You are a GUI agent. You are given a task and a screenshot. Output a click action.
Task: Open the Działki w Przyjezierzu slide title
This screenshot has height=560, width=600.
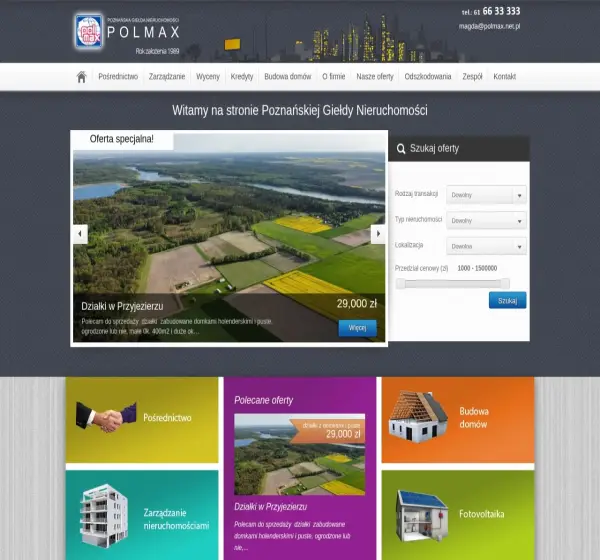[x=122, y=306]
